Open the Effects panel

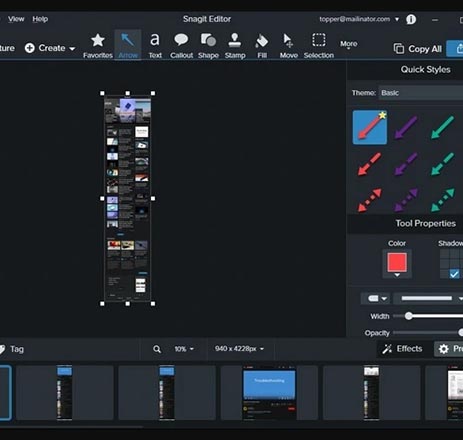pos(402,349)
